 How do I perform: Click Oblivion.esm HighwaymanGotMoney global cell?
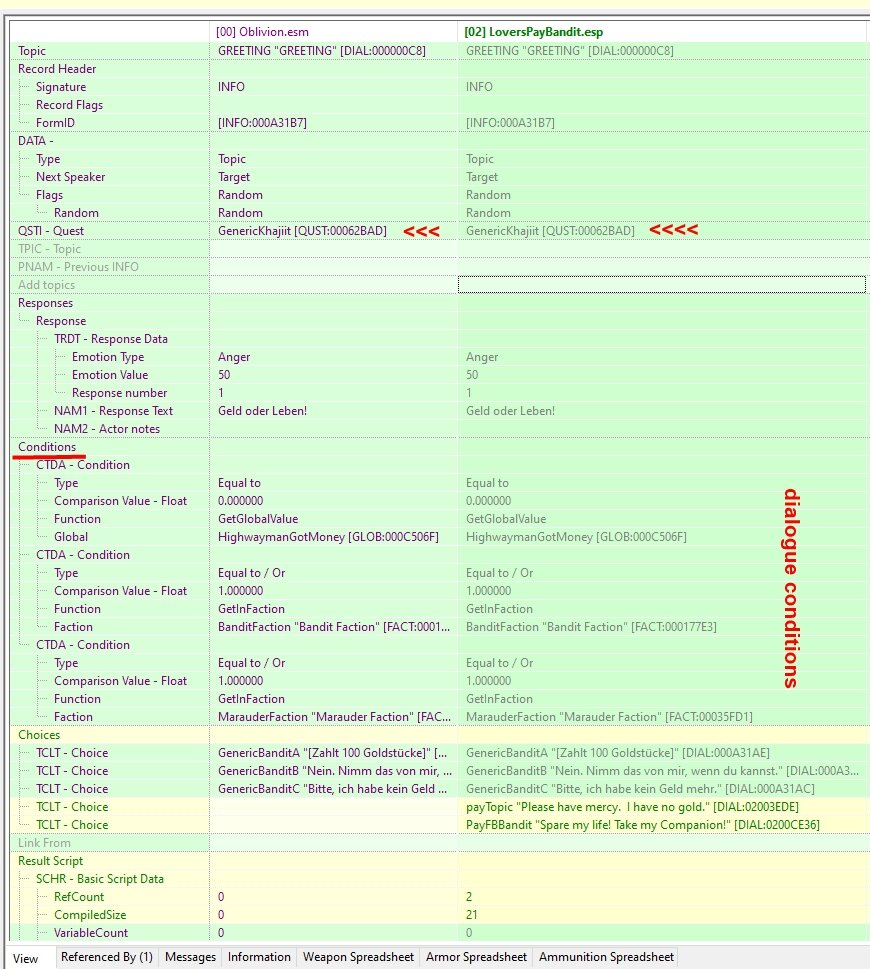(x=334, y=536)
